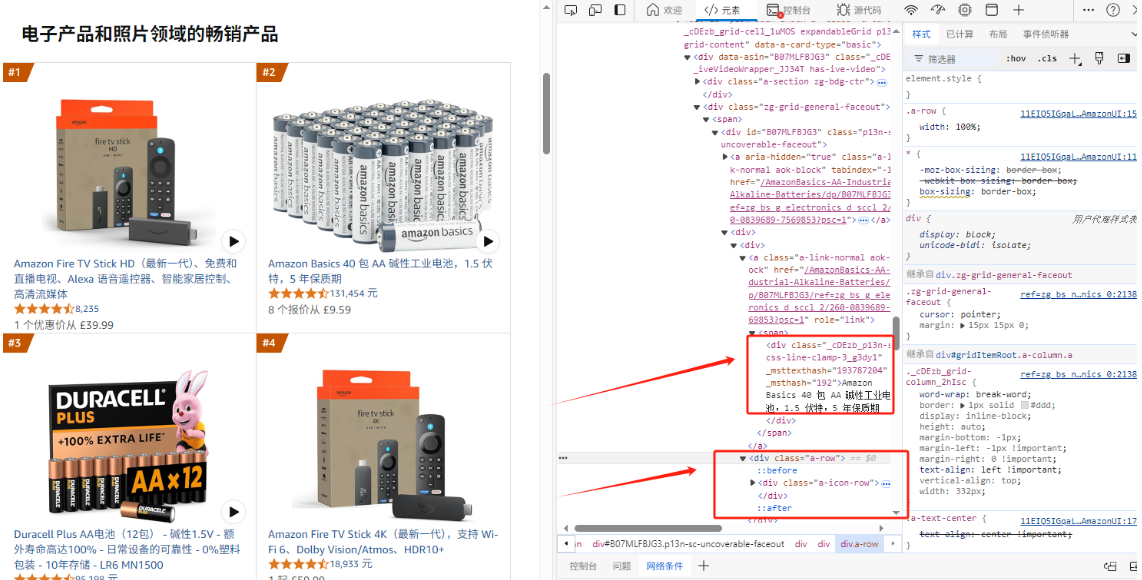Expand the a-section zg-bdg-ctr div node
This screenshot has width=1142, height=580.
tap(698, 82)
